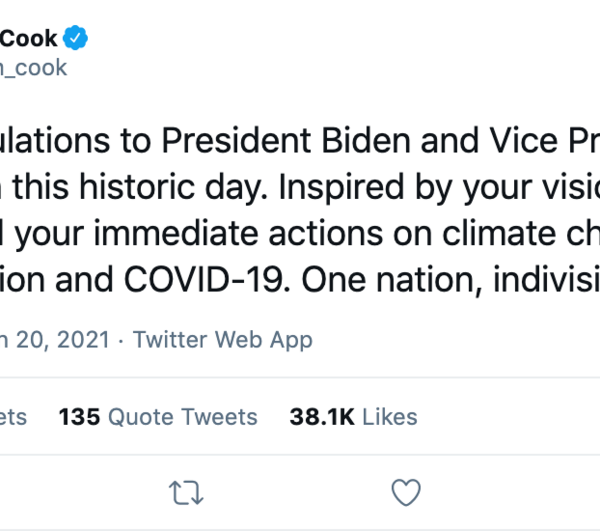Open the Retweets count on the left
Screen dimensions: 600x531
(14, 416)
